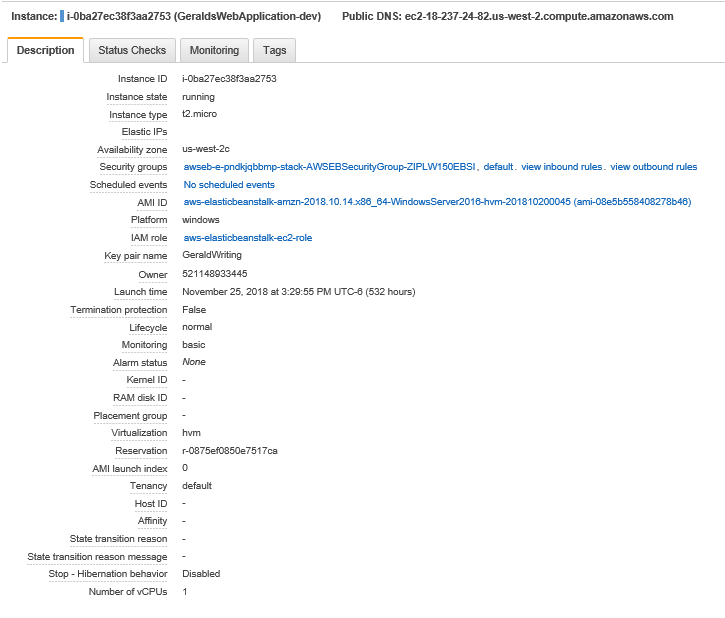The width and height of the screenshot is (725, 618).
Task: Click the Host ID label
Action: tap(151, 504)
